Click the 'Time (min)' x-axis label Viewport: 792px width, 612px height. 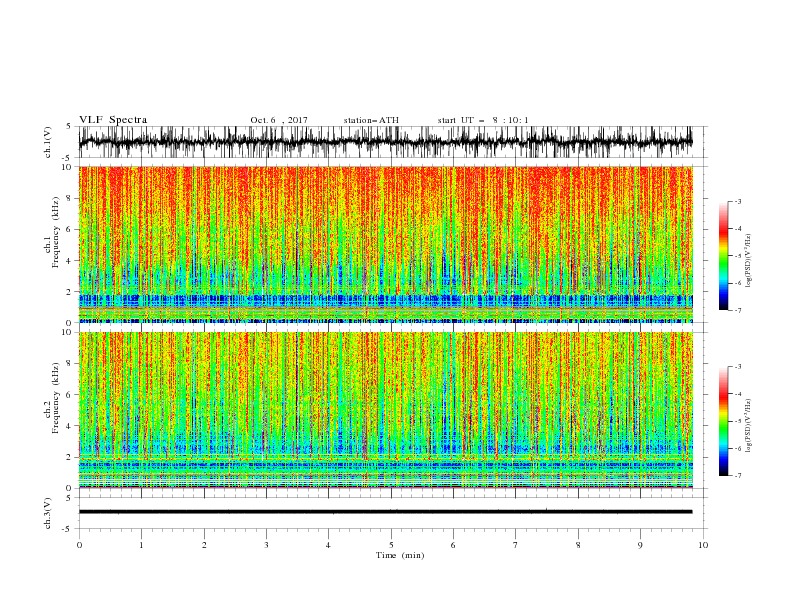[400, 555]
